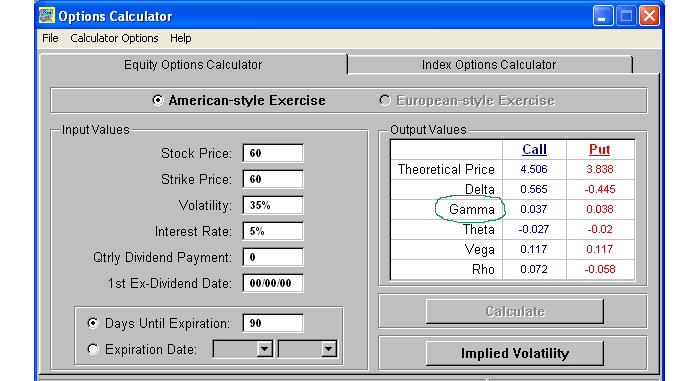The width and height of the screenshot is (684, 381).
Task: Click the Volatility input field
Action: click(273, 205)
